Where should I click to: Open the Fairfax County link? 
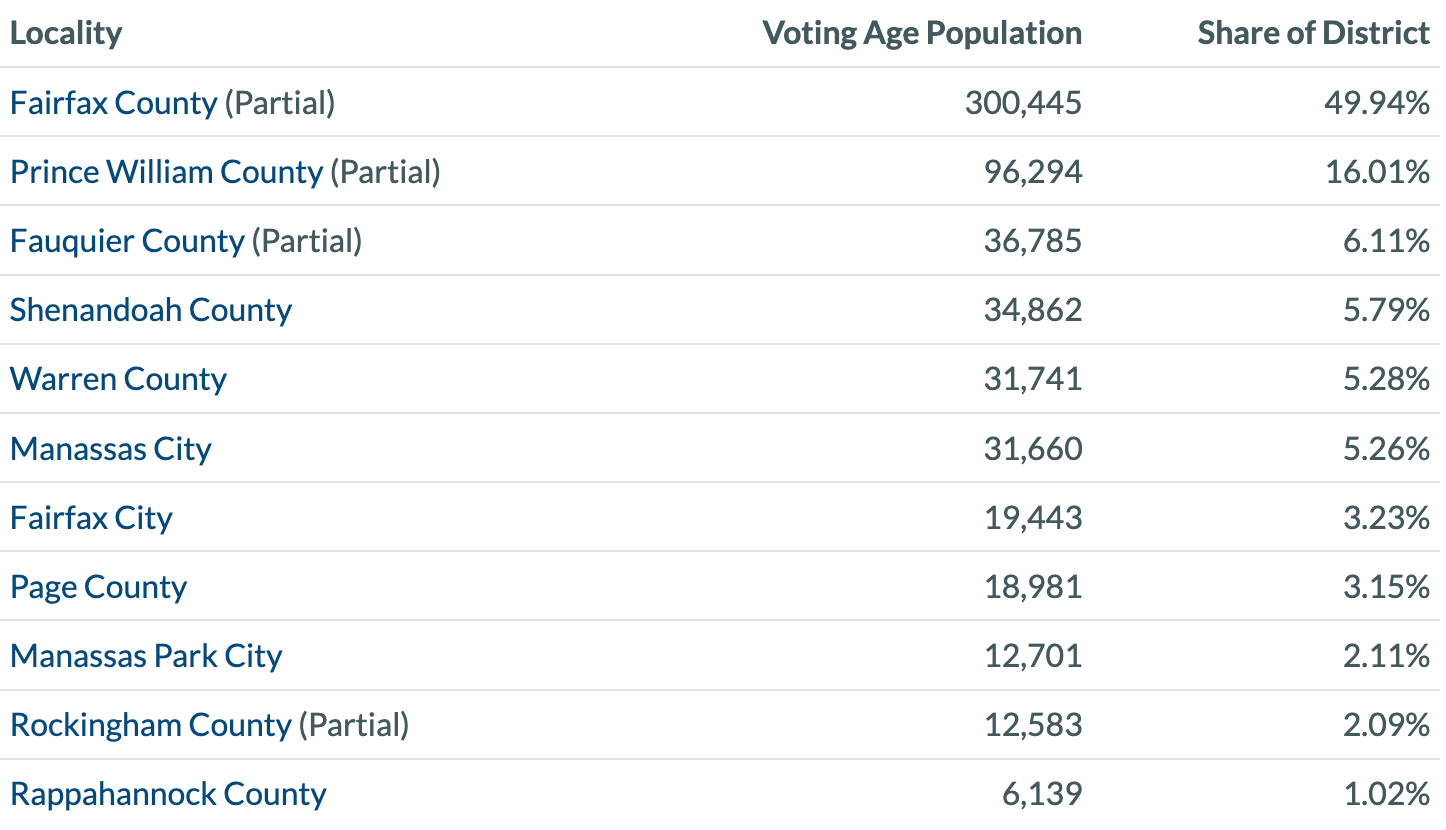click(x=113, y=103)
